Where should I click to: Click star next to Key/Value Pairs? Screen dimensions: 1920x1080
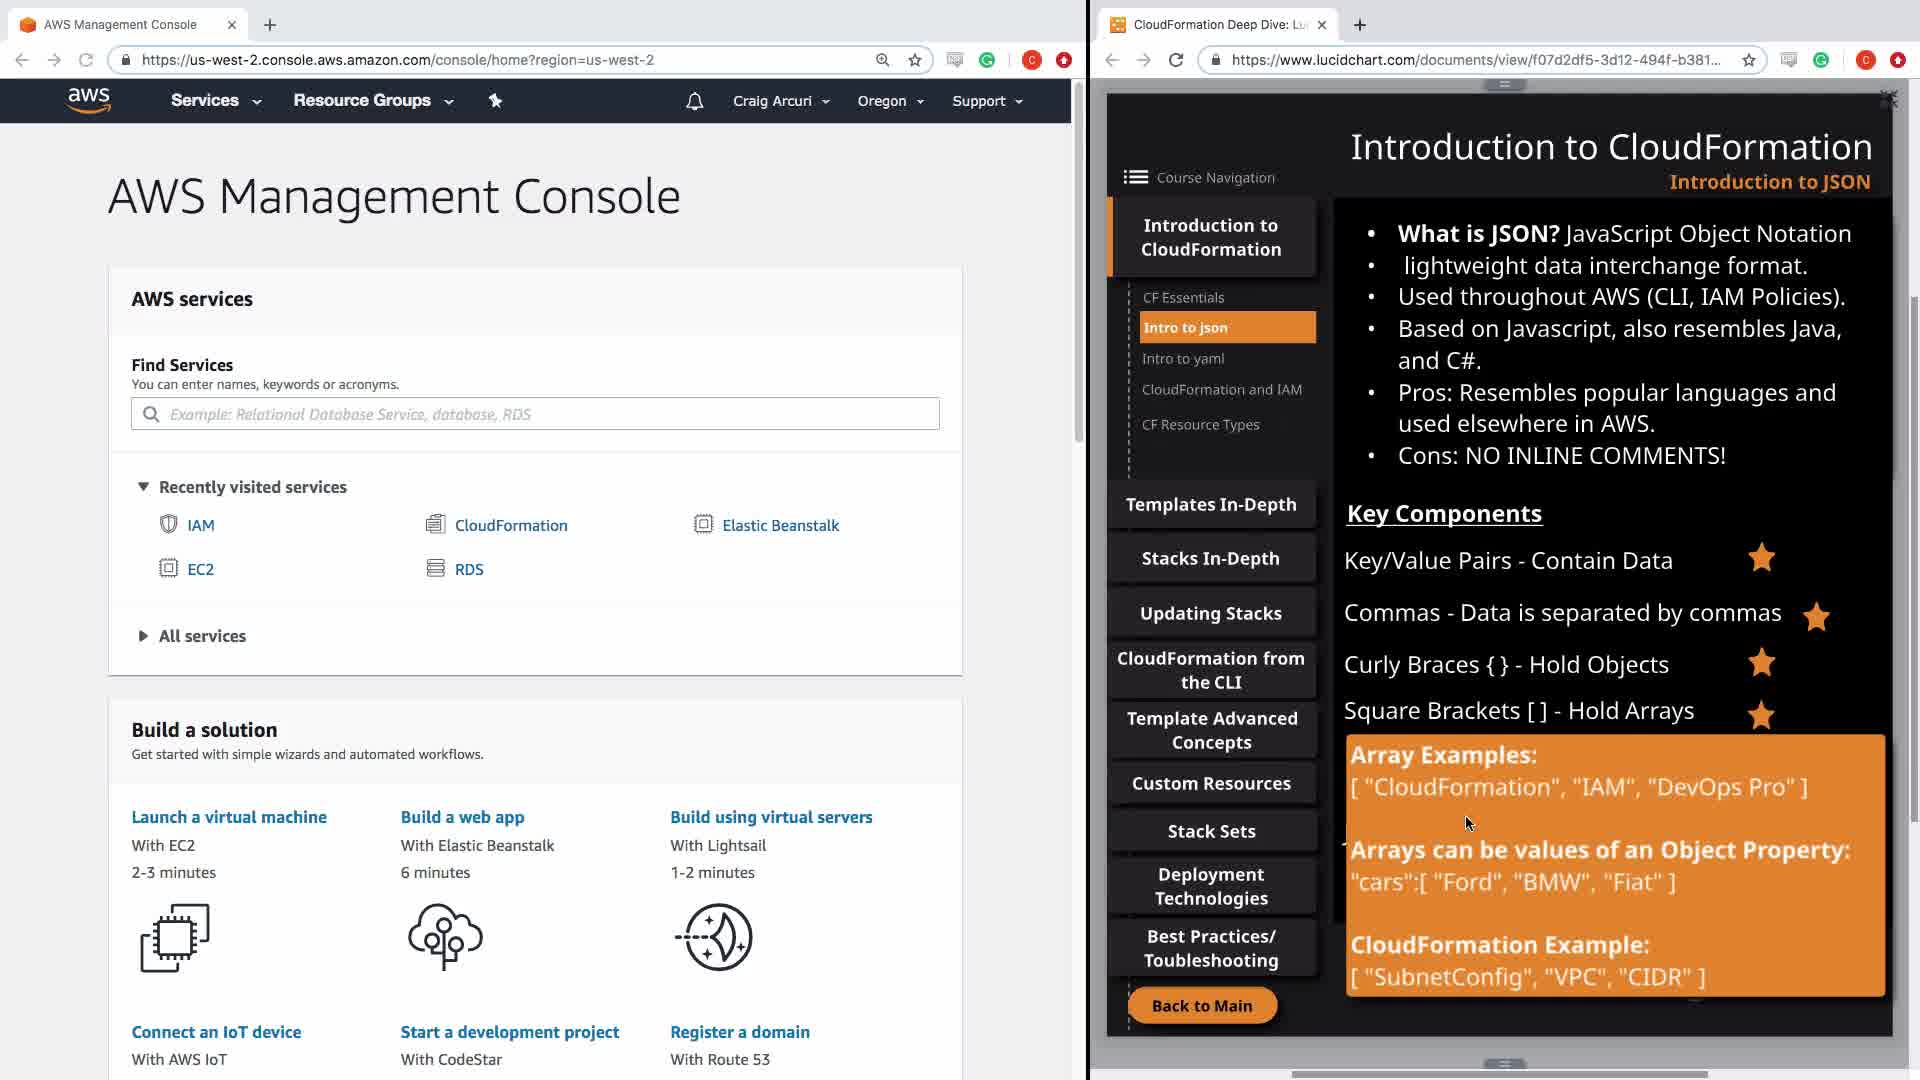click(1761, 558)
